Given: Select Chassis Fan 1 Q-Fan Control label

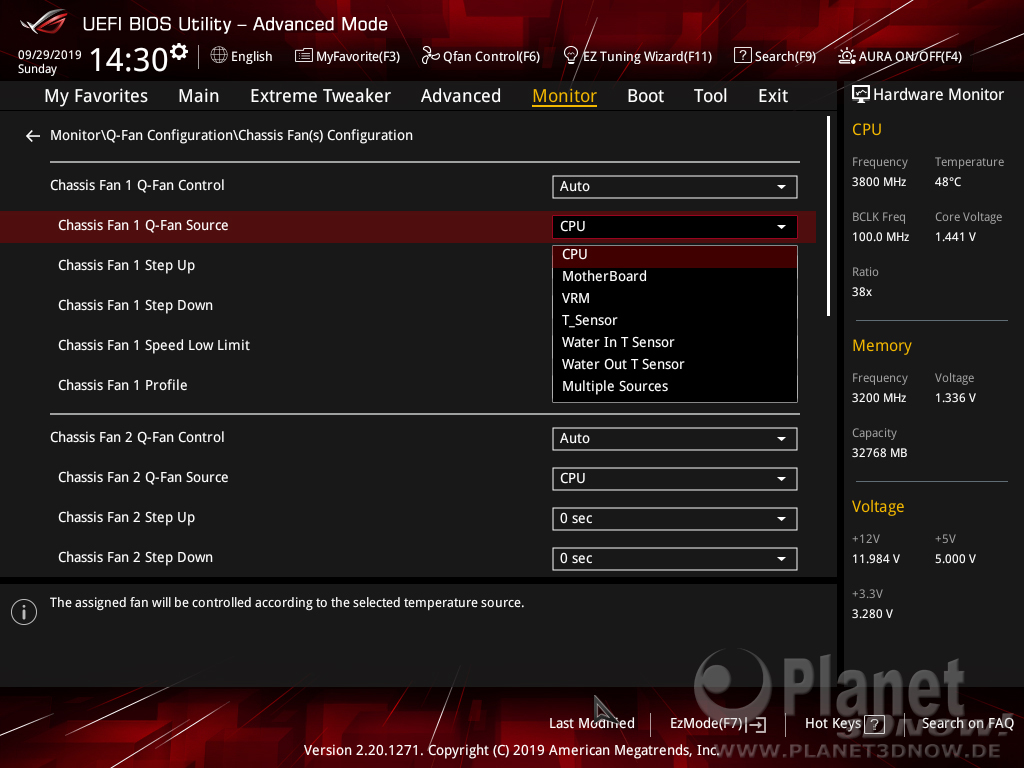Looking at the screenshot, I should coord(137,185).
